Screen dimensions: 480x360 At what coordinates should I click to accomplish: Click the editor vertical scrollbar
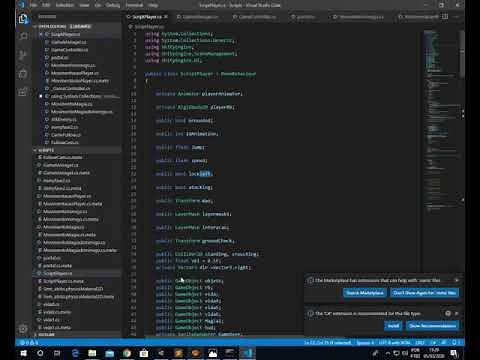[x=462, y=53]
